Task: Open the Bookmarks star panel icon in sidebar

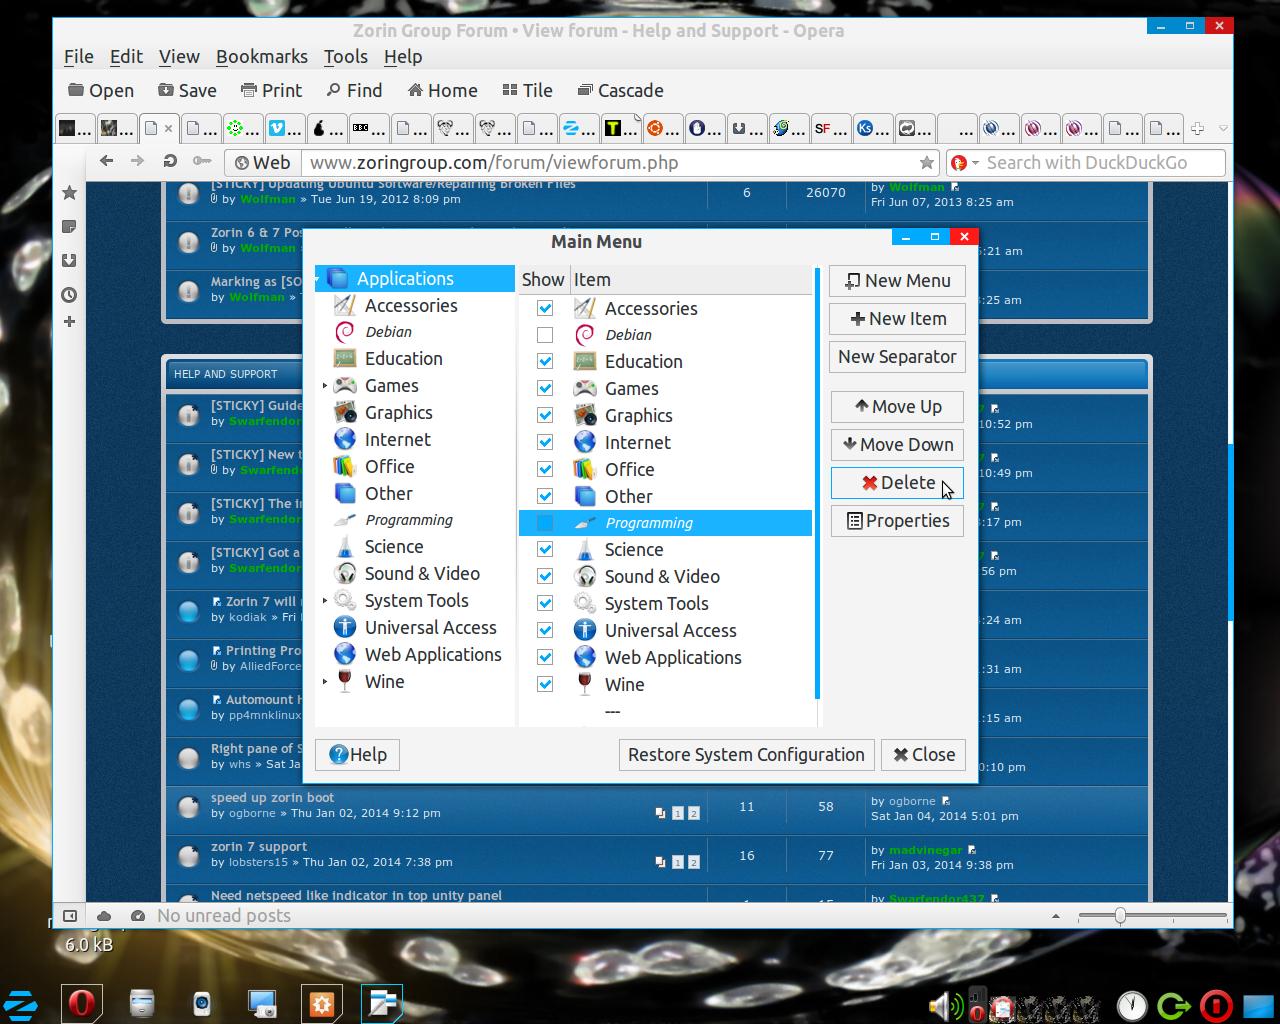Action: click(69, 193)
